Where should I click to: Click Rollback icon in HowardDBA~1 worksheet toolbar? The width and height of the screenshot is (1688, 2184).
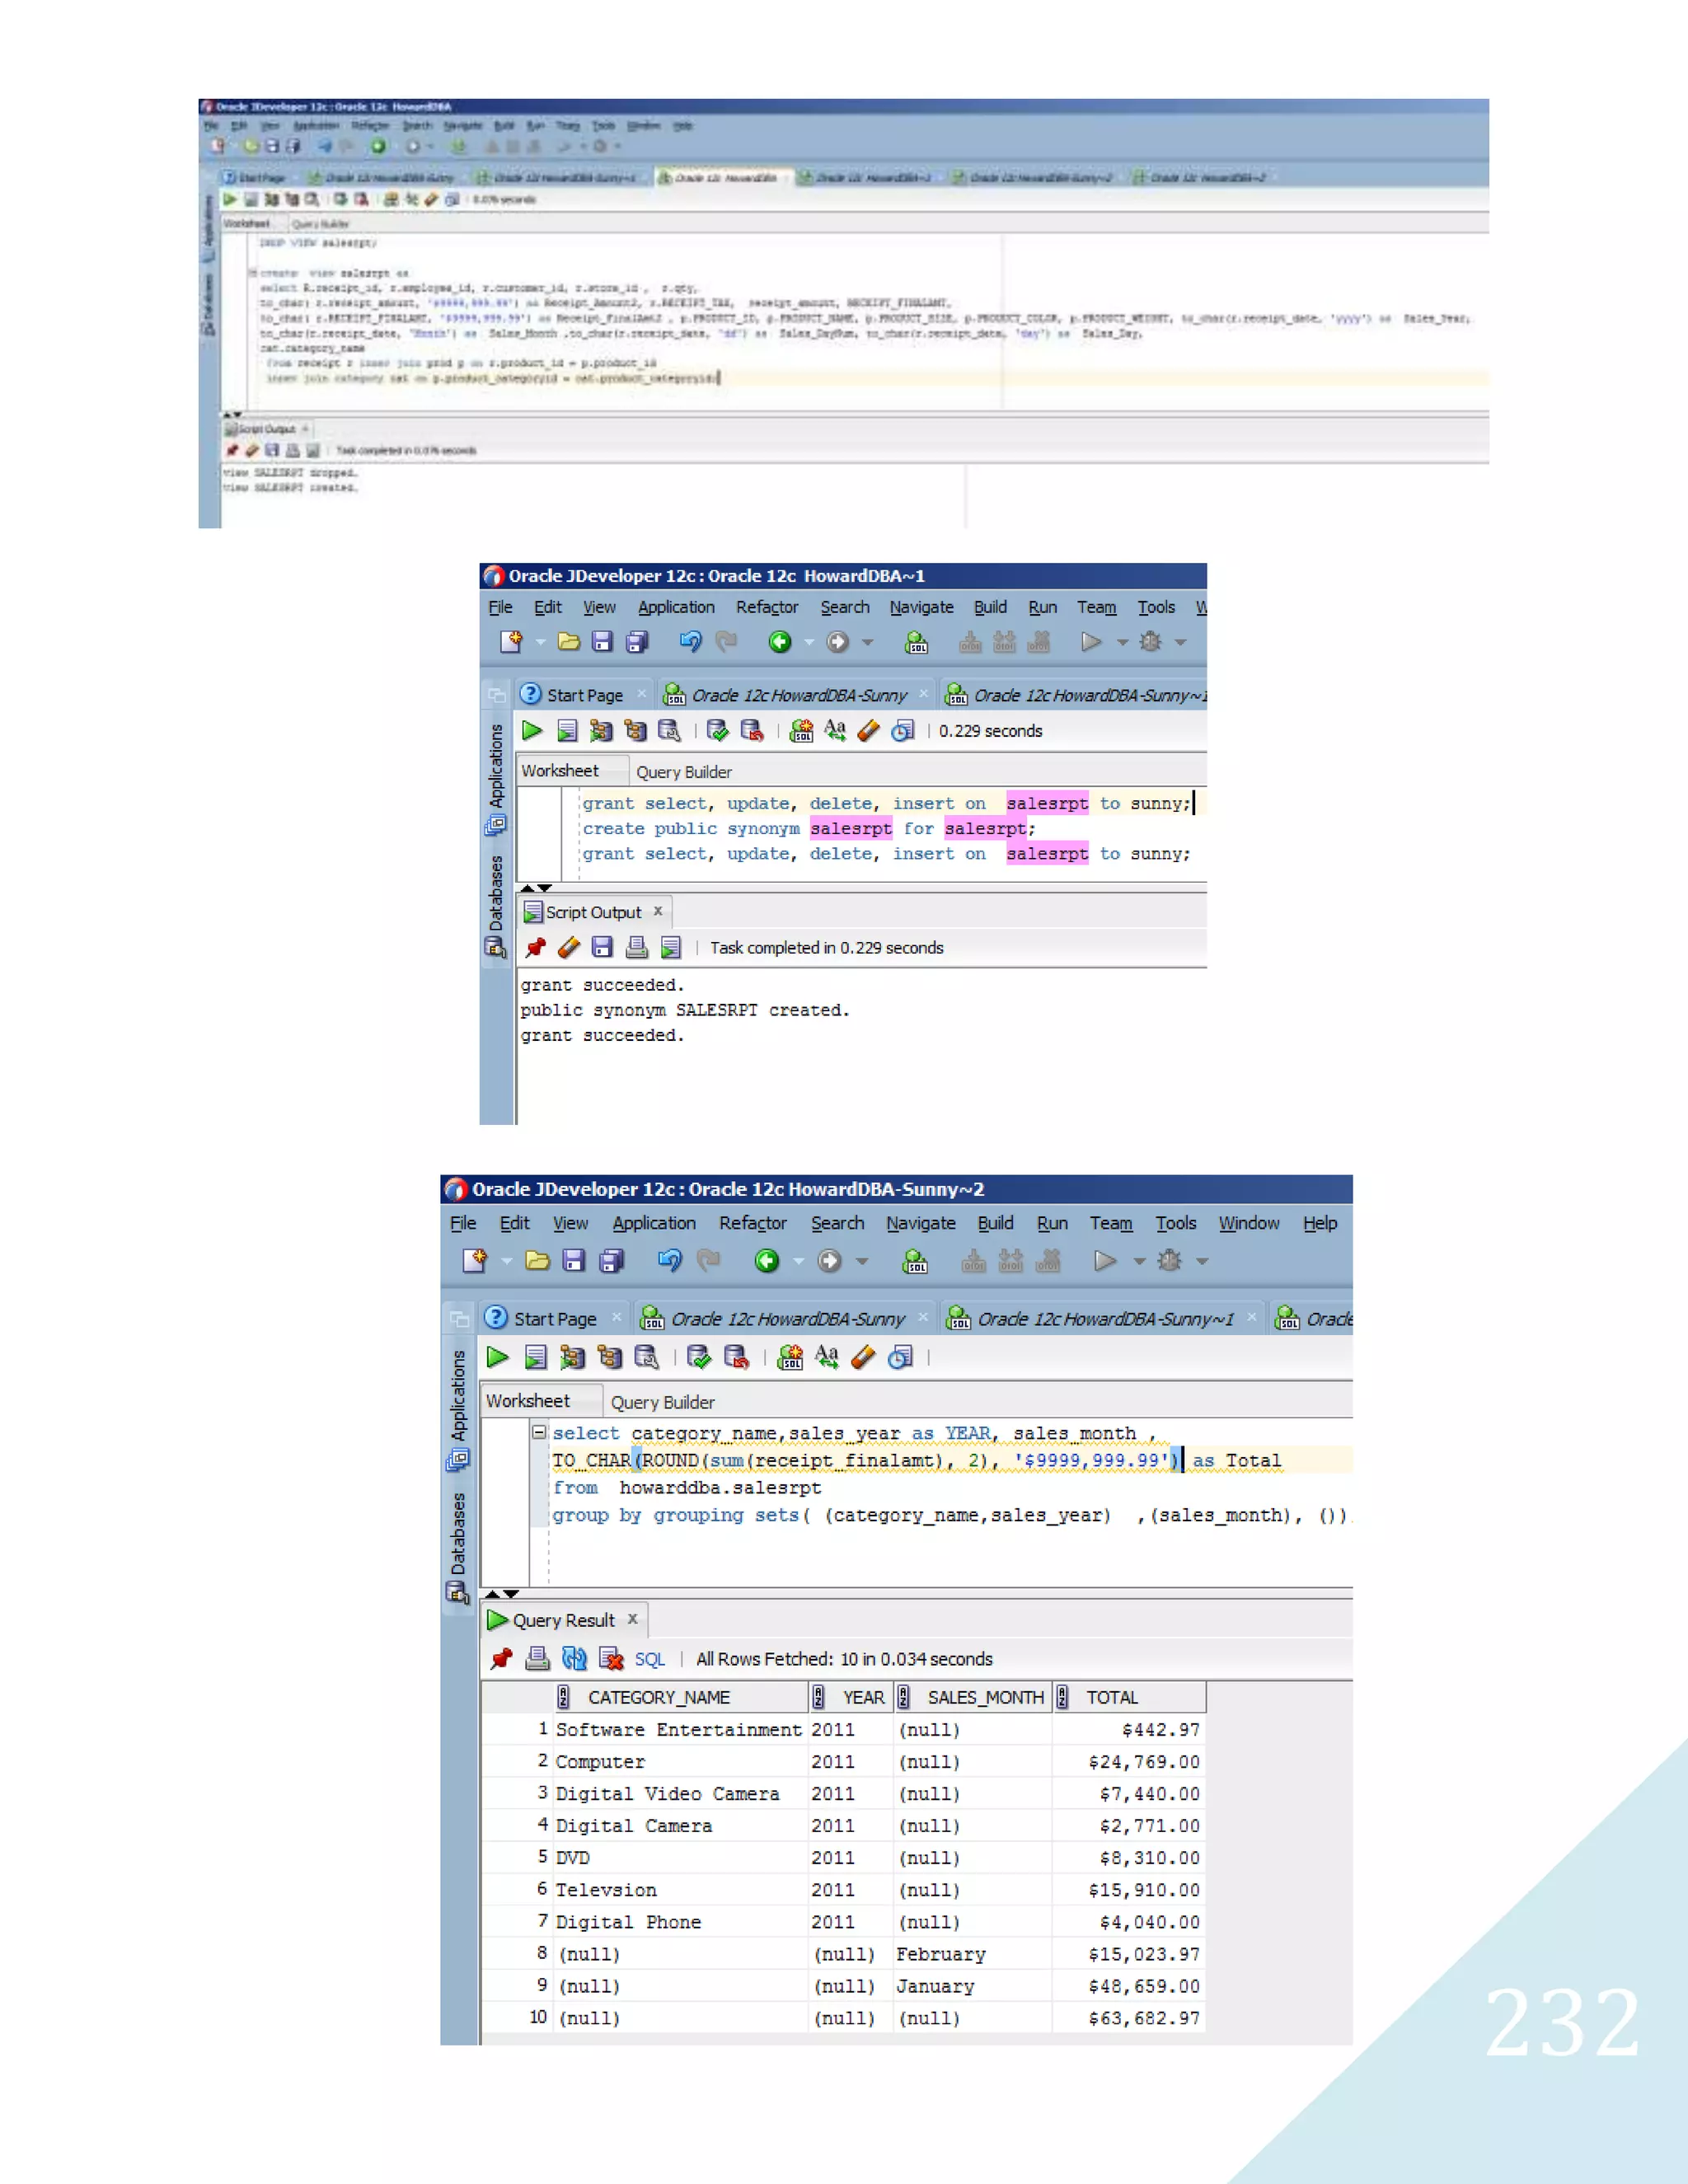752,731
